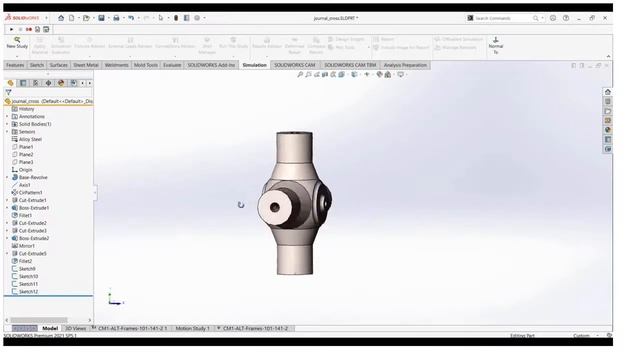Switch to the Sketch tab
Image resolution: width=640 pixels, height=360 pixels.
[x=37, y=65]
